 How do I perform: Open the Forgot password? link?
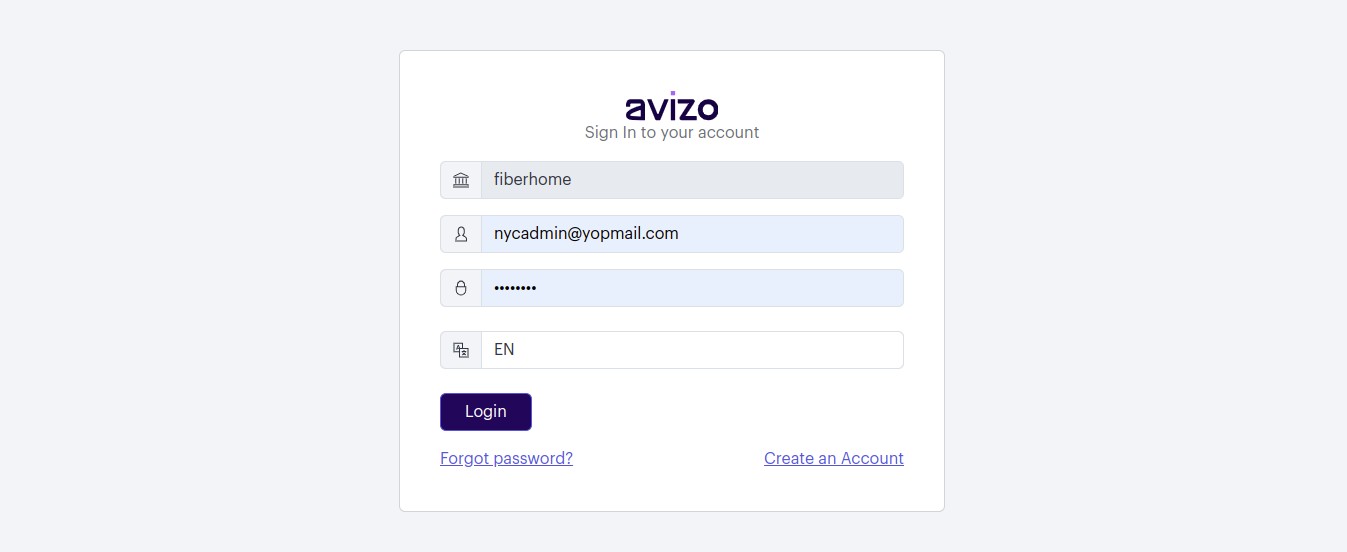pyautogui.click(x=506, y=458)
